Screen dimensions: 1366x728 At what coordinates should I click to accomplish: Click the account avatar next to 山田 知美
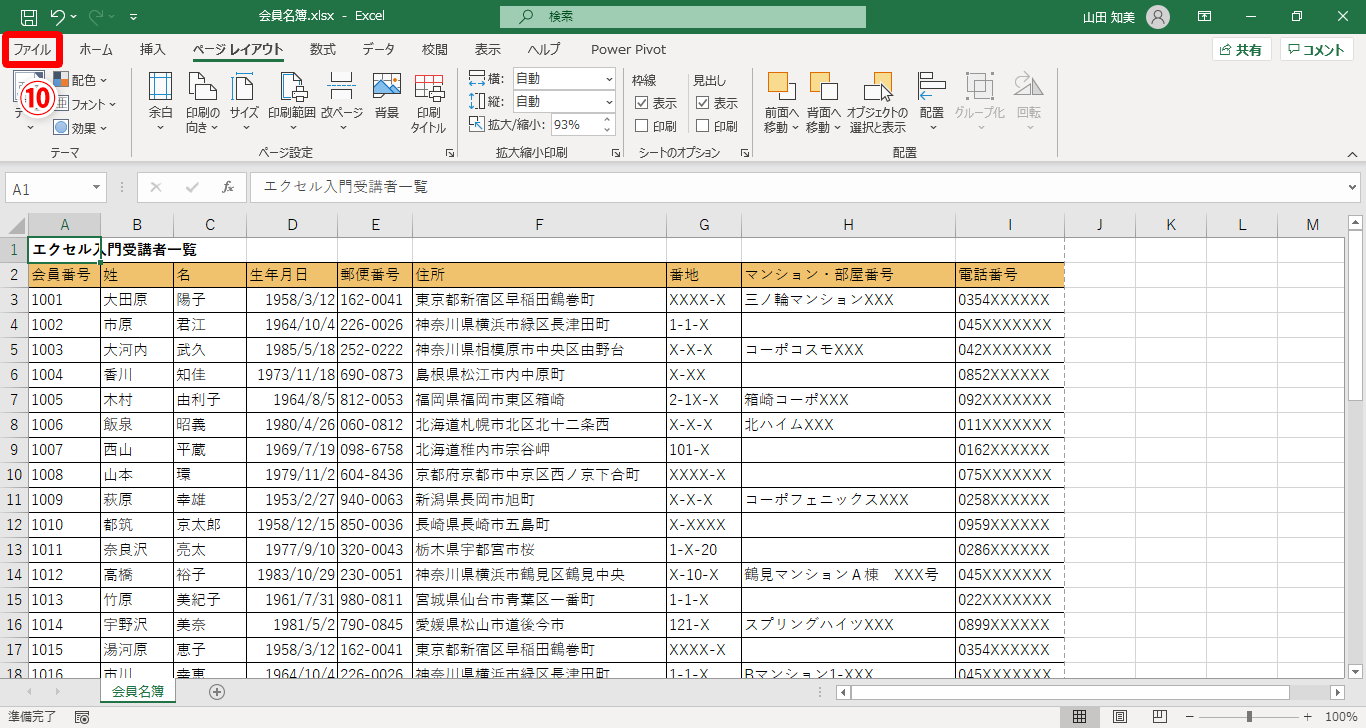click(x=1158, y=17)
